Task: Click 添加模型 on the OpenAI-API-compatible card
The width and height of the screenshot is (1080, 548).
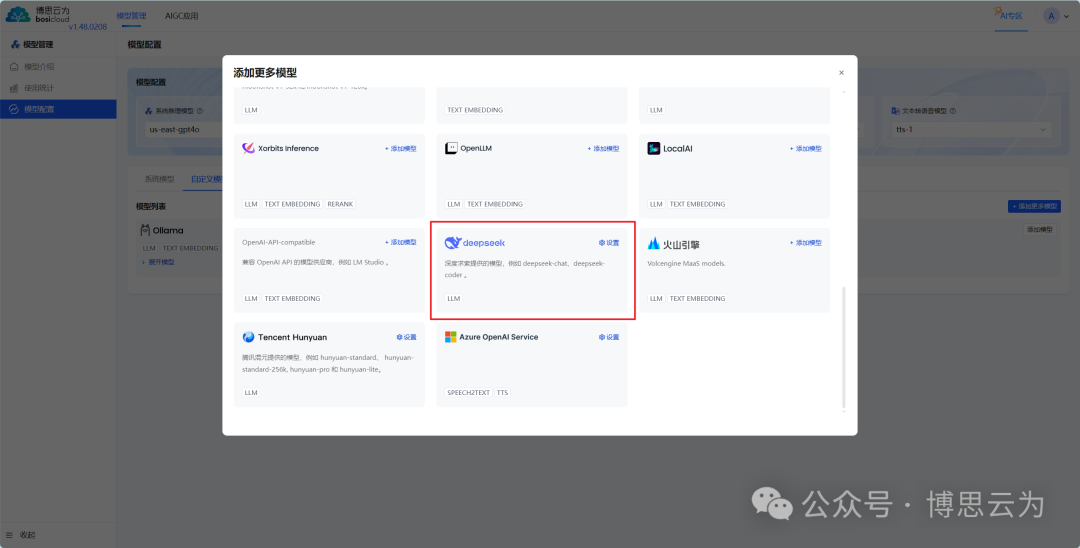Action: tap(401, 242)
